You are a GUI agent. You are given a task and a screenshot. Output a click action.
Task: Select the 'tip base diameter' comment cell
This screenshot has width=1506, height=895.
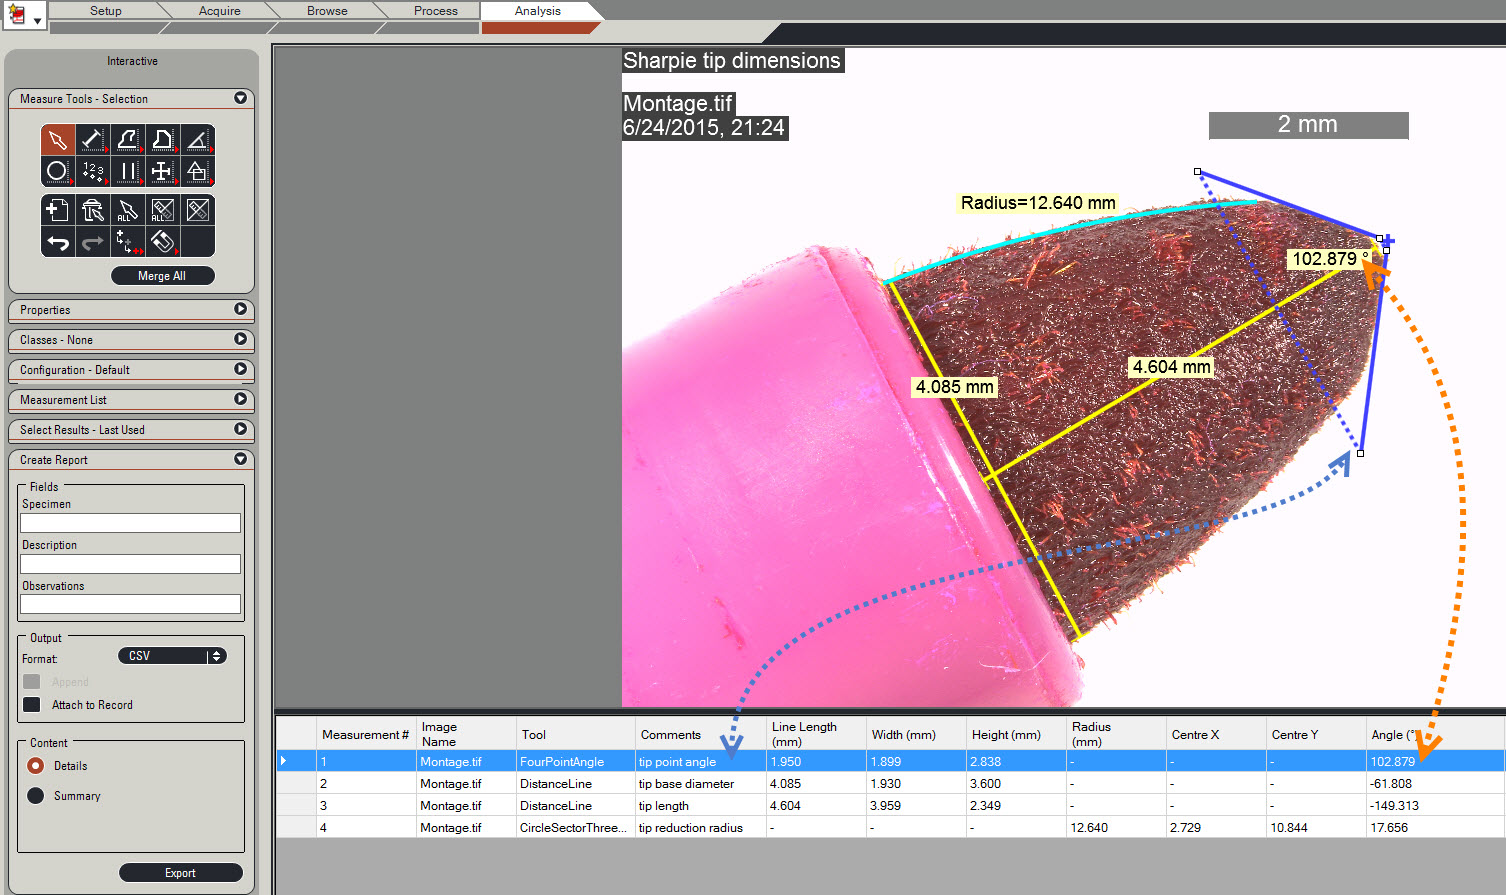pyautogui.click(x=700, y=784)
